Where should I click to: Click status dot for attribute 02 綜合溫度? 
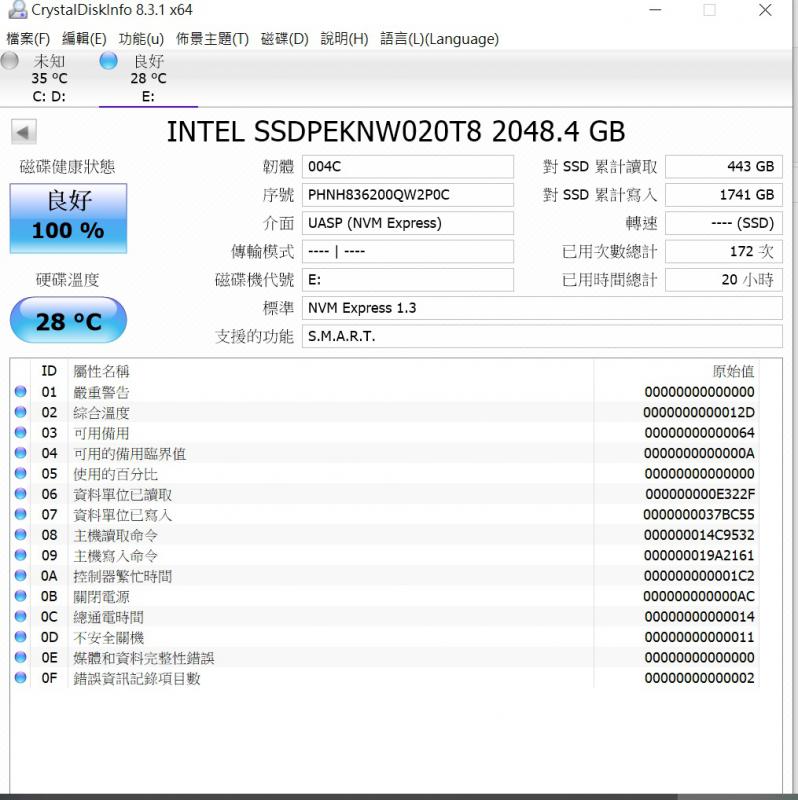(x=20, y=412)
